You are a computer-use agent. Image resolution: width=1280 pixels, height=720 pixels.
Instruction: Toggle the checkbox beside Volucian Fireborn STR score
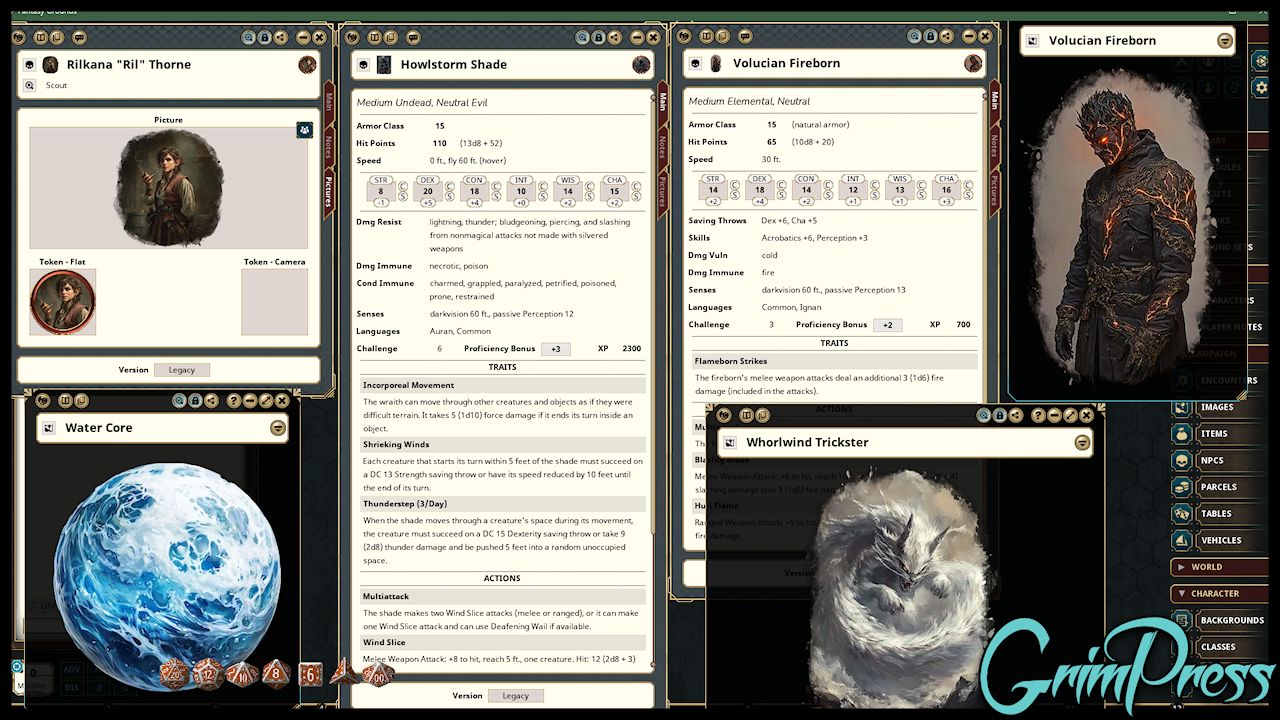pyautogui.click(x=735, y=184)
